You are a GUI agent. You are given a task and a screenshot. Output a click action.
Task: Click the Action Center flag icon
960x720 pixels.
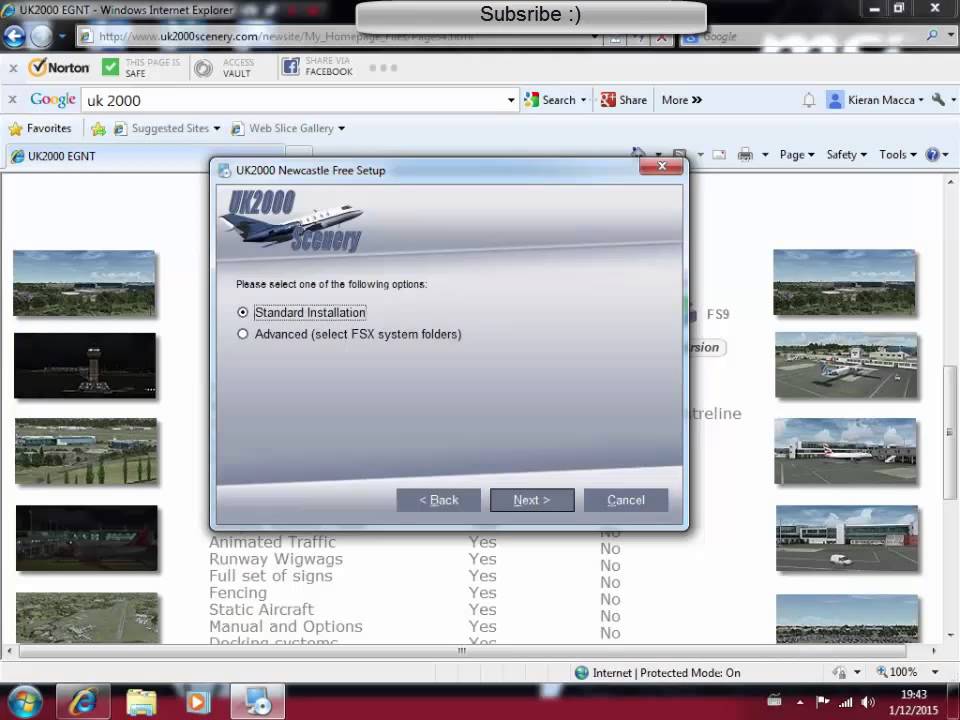tap(823, 702)
